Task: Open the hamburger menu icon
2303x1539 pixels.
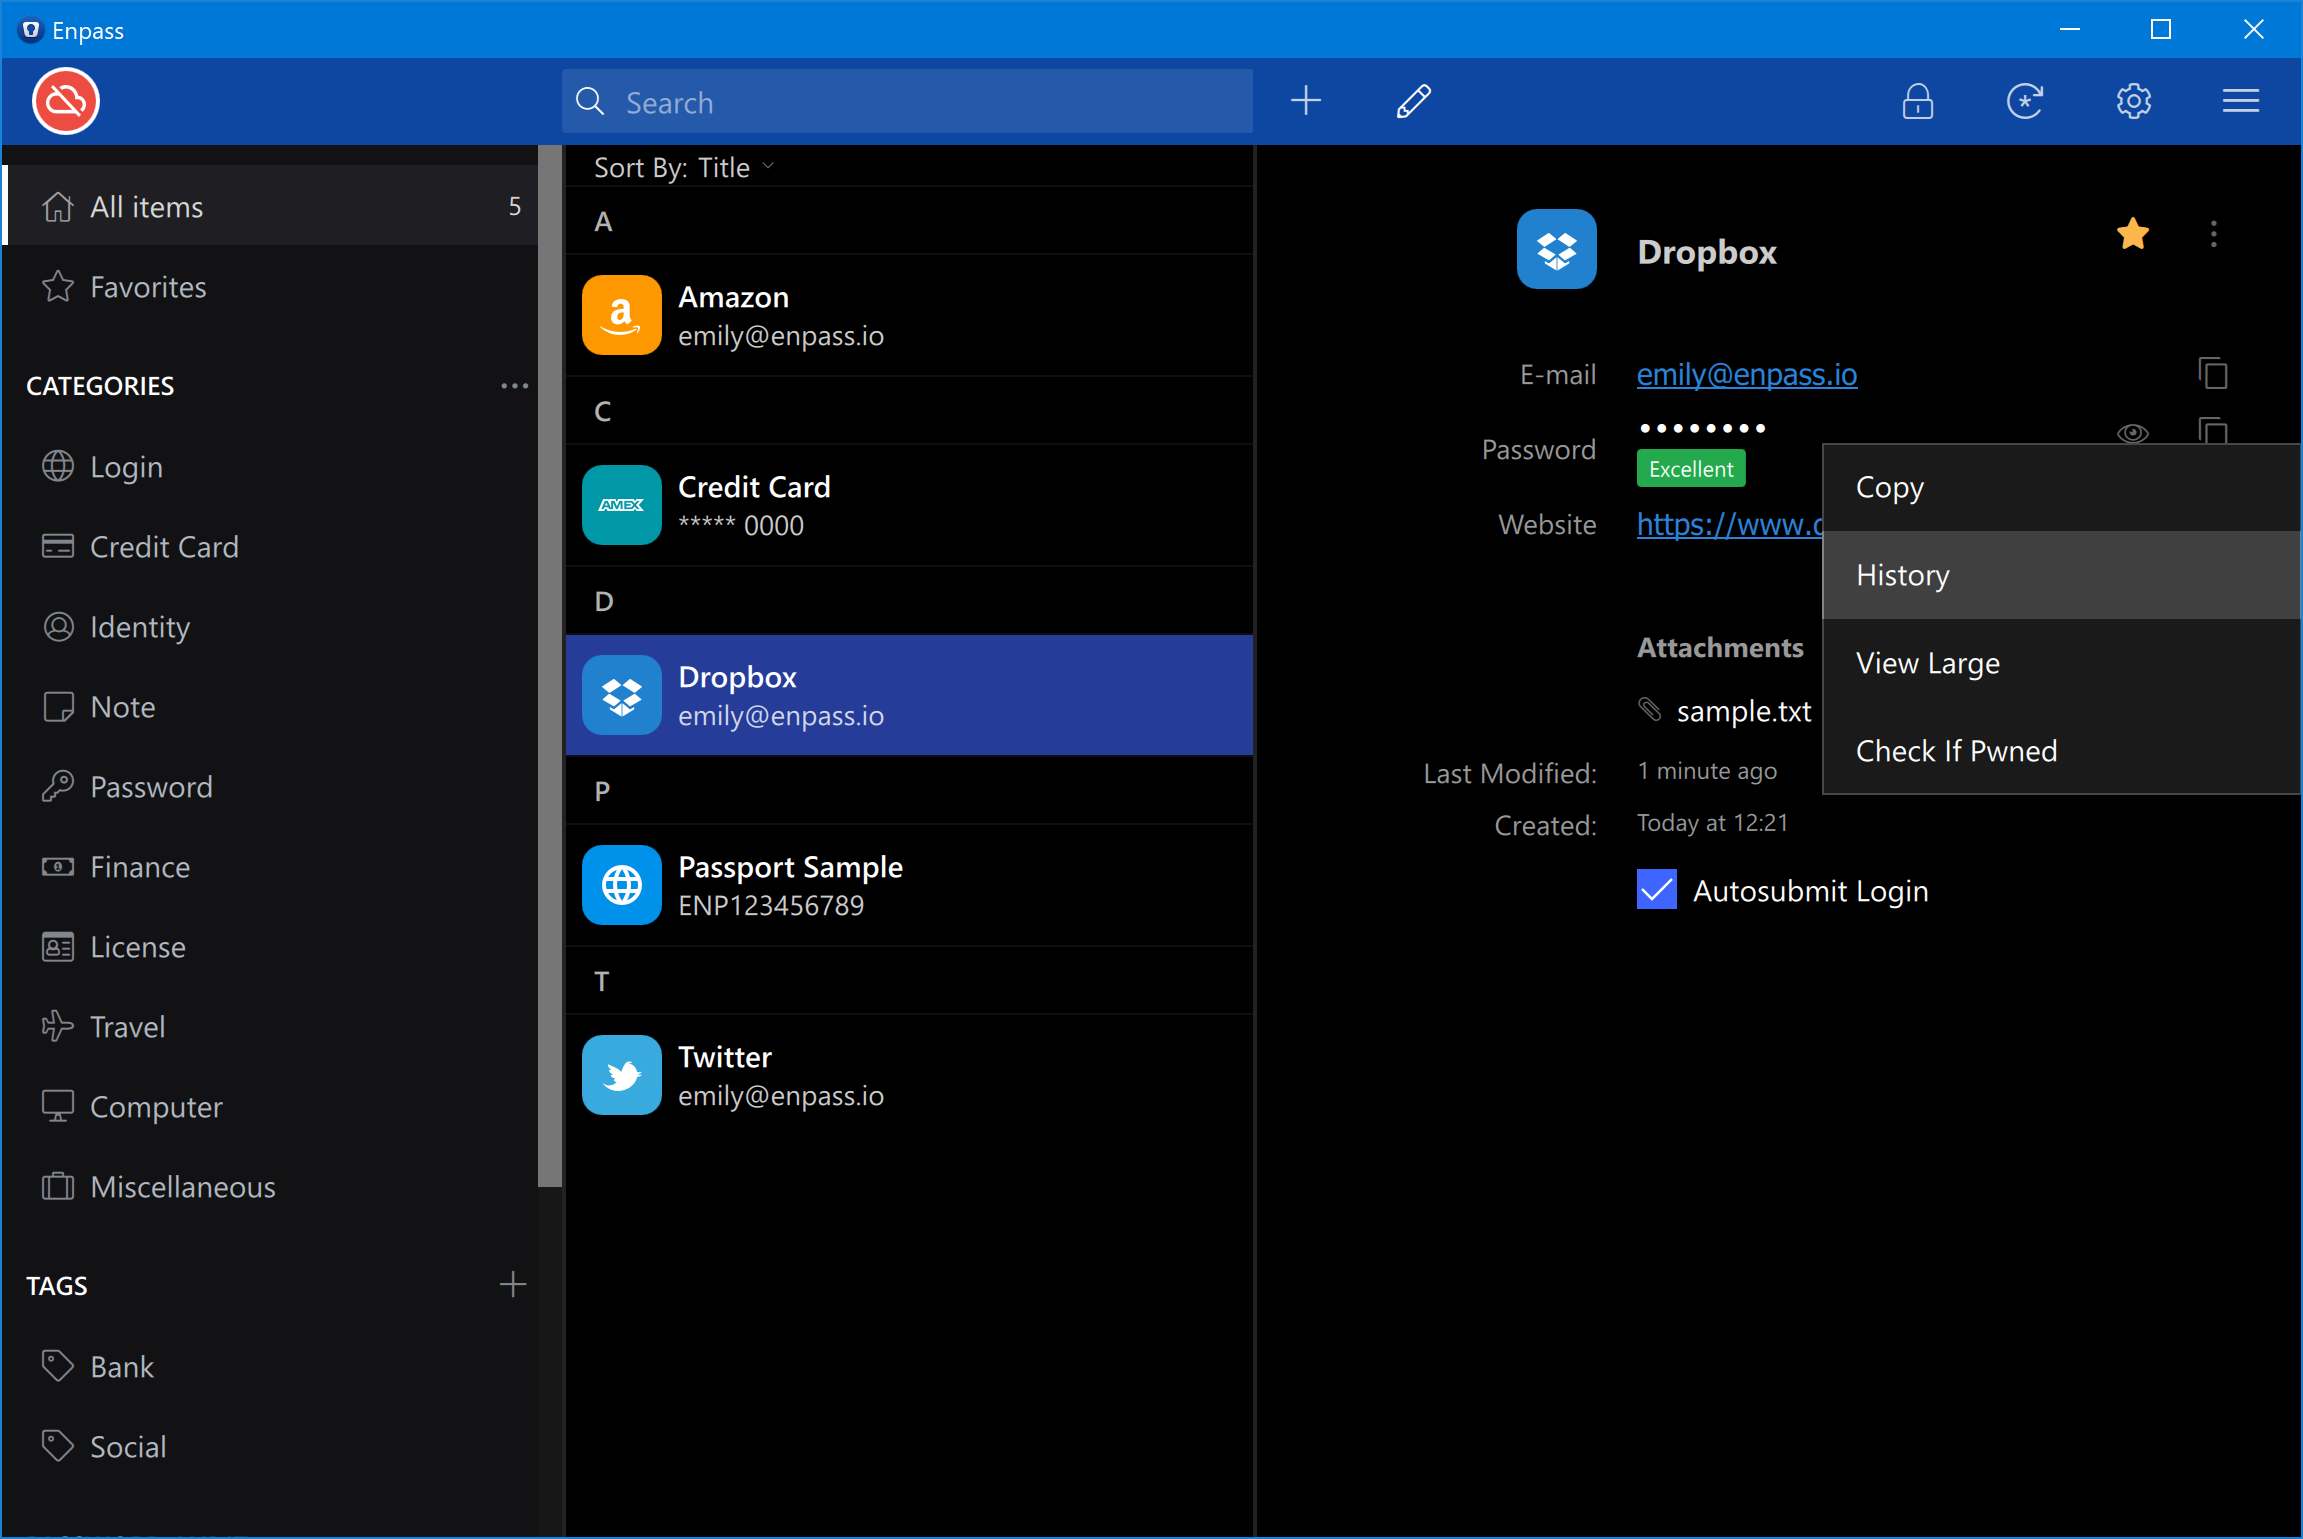Action: point(2241,101)
